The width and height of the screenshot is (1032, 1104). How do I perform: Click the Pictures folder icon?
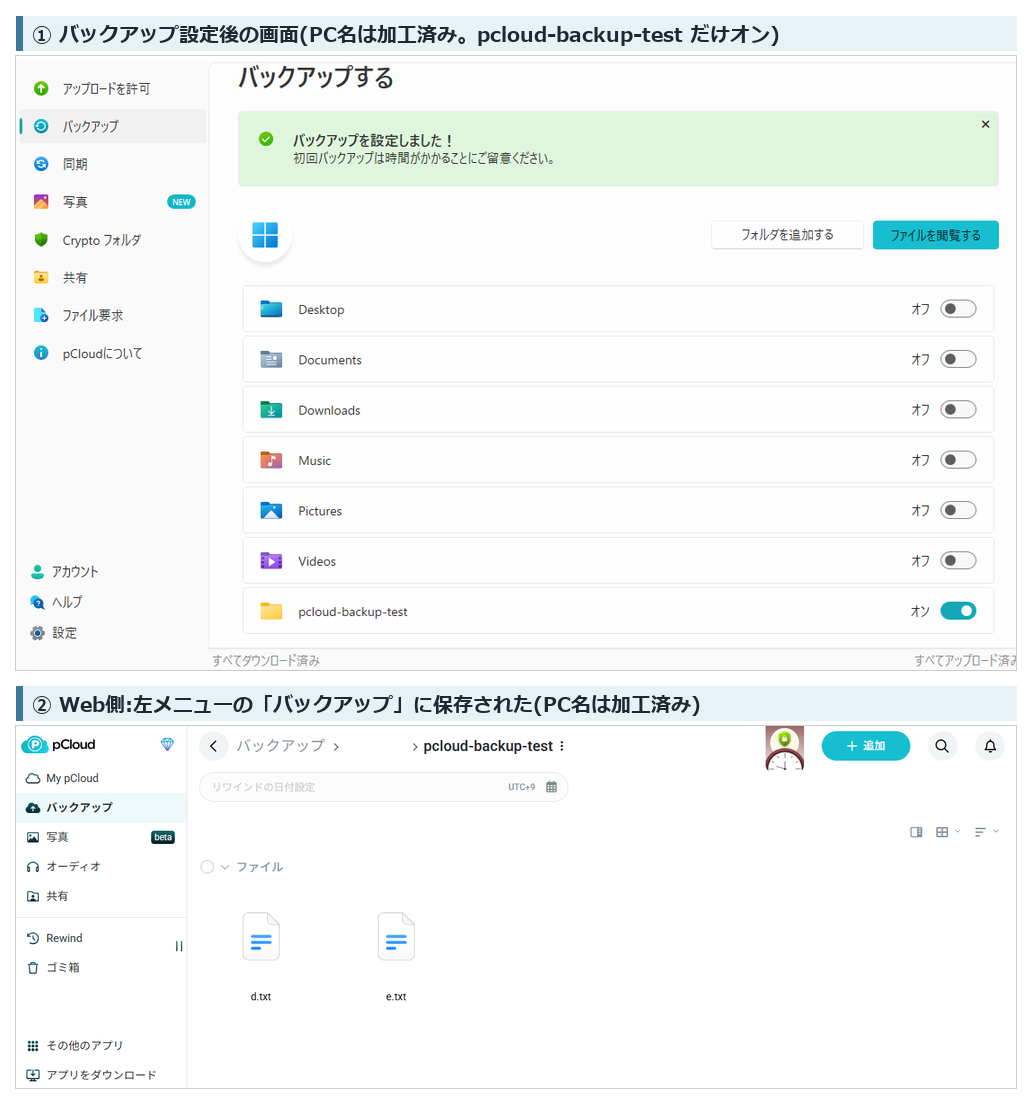[x=271, y=510]
